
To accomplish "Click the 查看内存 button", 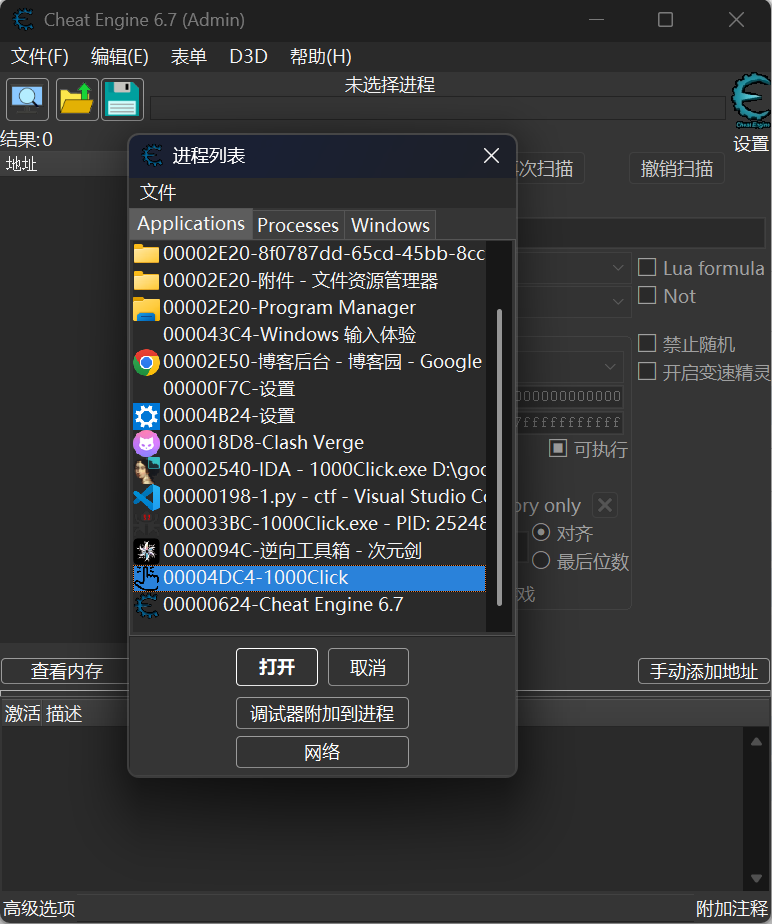I will (65, 671).
